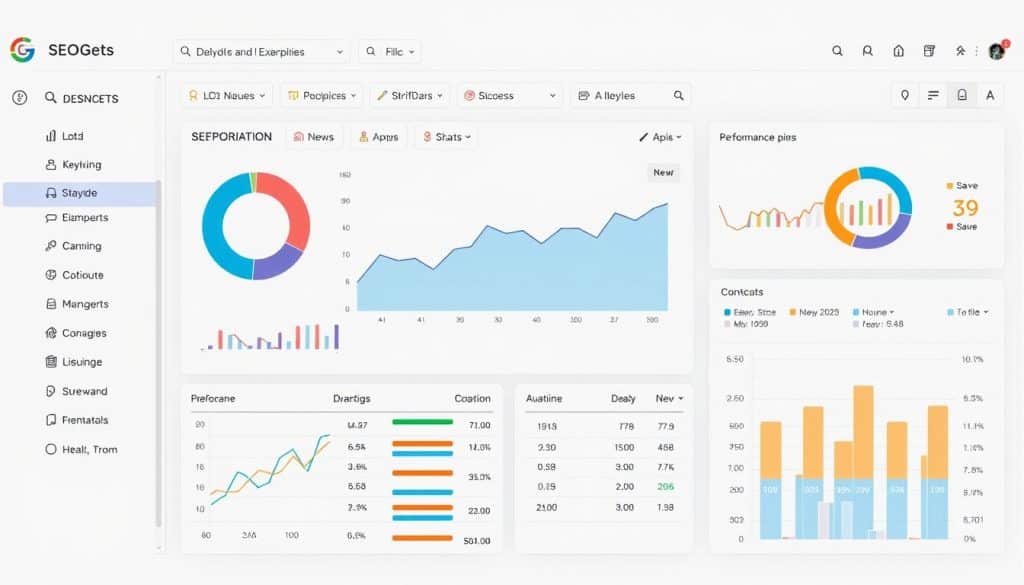
Task: Click the green progress bar at 71.00
Action: click(423, 422)
